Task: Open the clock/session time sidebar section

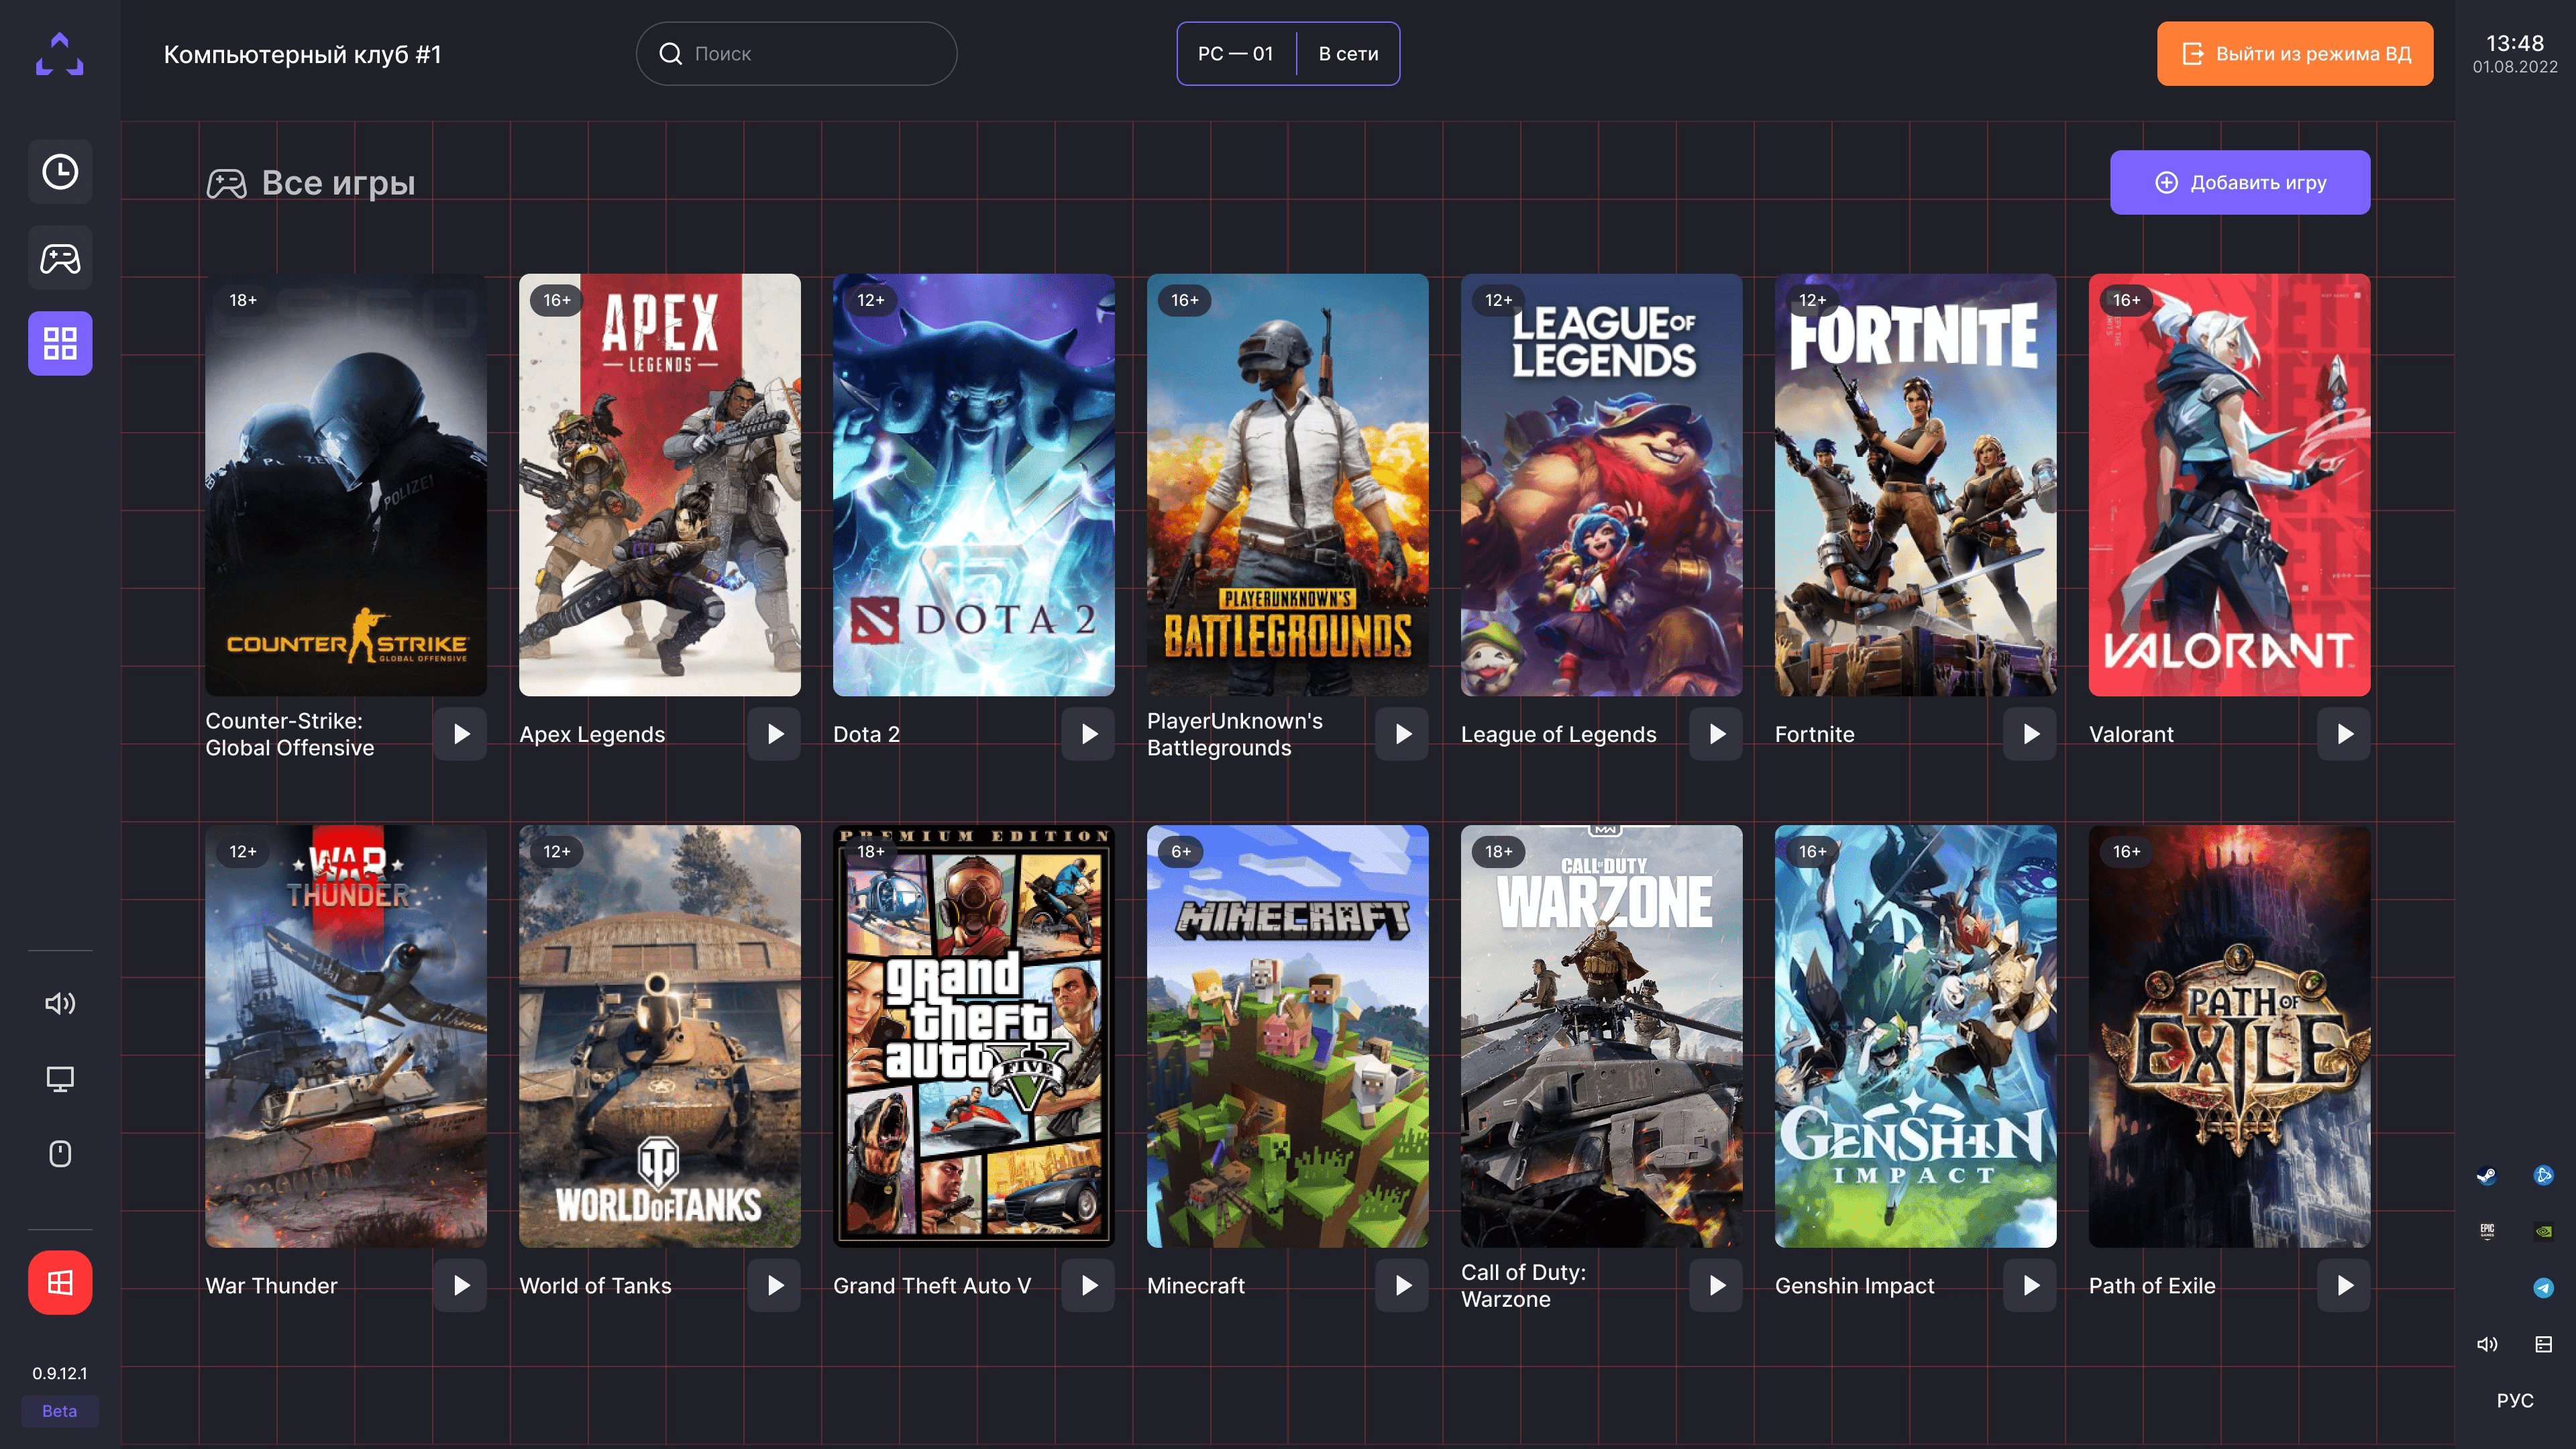Action: point(60,172)
